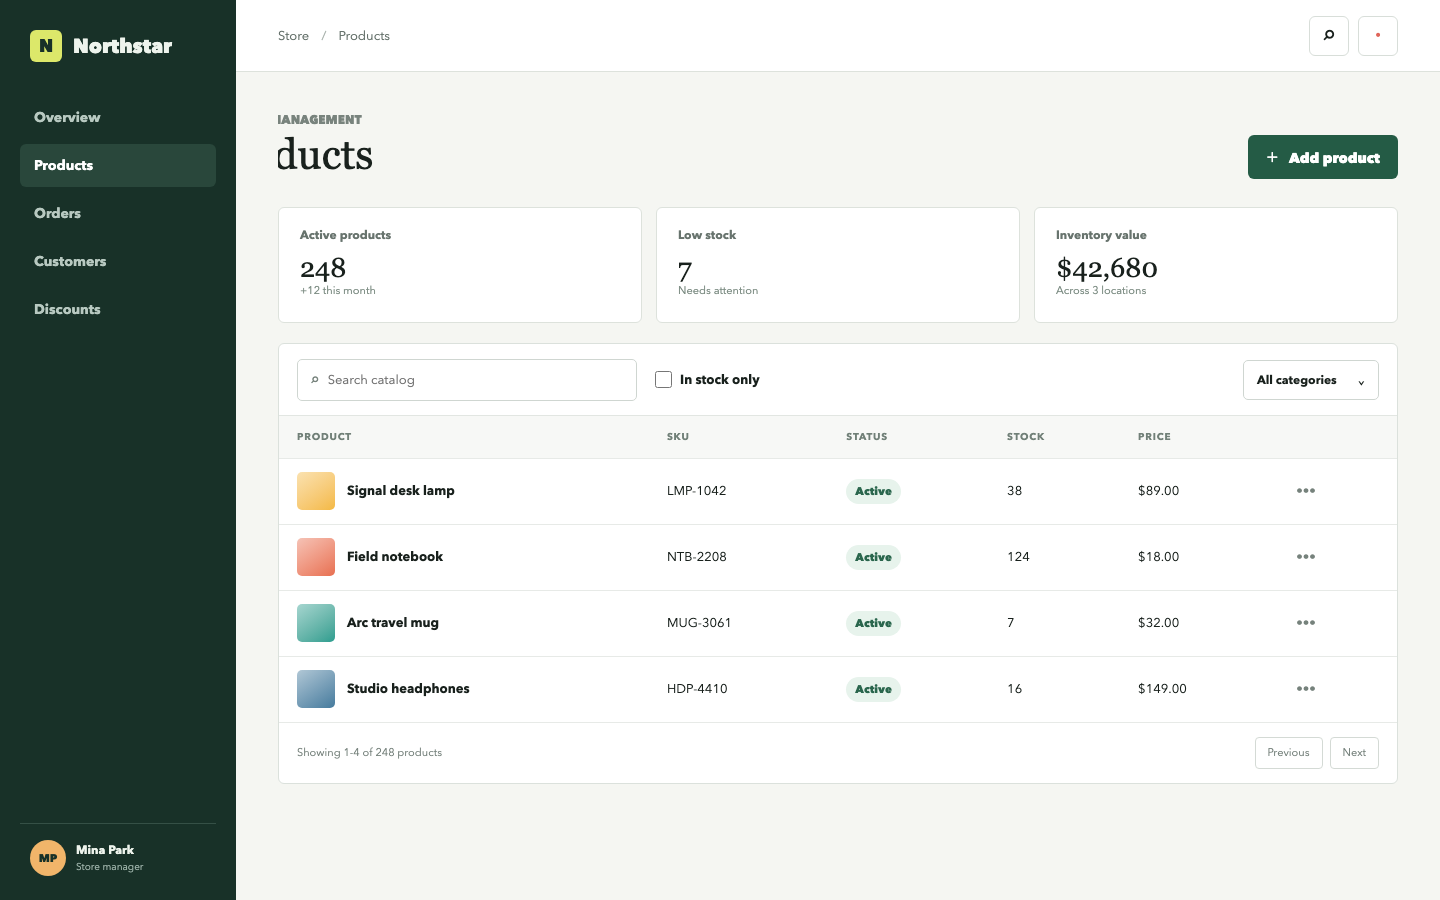
Task: Click the Active badge for Arc travel mug
Action: point(873,623)
